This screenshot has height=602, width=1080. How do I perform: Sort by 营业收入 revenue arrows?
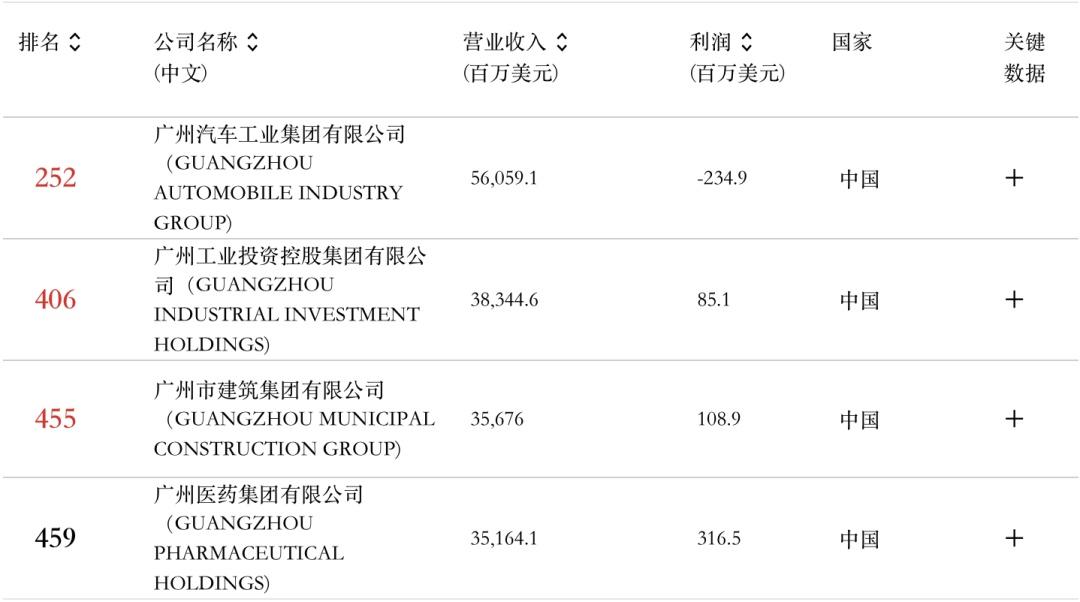click(x=562, y=43)
